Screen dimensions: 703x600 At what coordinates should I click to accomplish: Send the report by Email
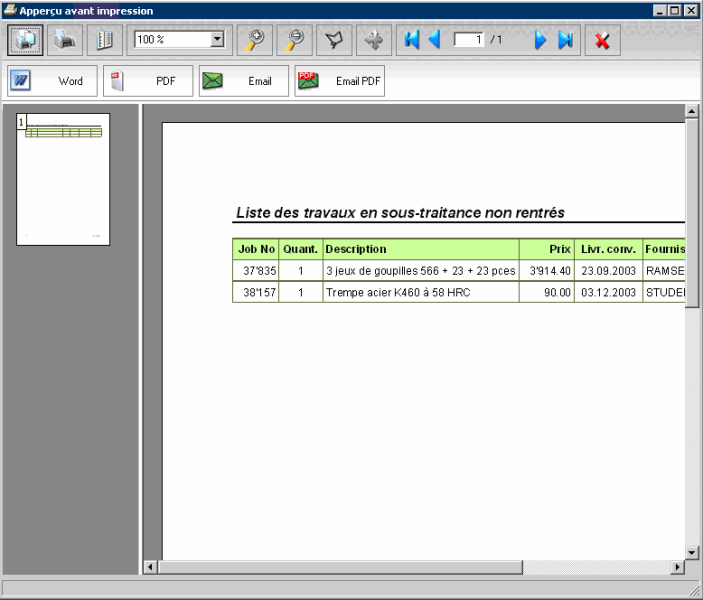pyautogui.click(x=244, y=81)
